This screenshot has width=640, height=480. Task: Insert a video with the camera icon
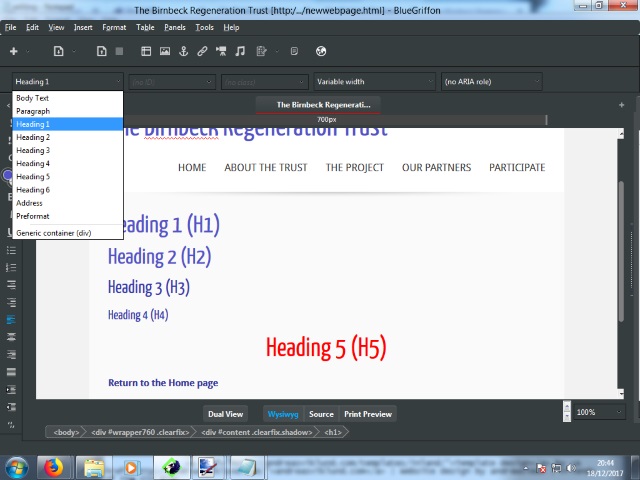(221, 51)
